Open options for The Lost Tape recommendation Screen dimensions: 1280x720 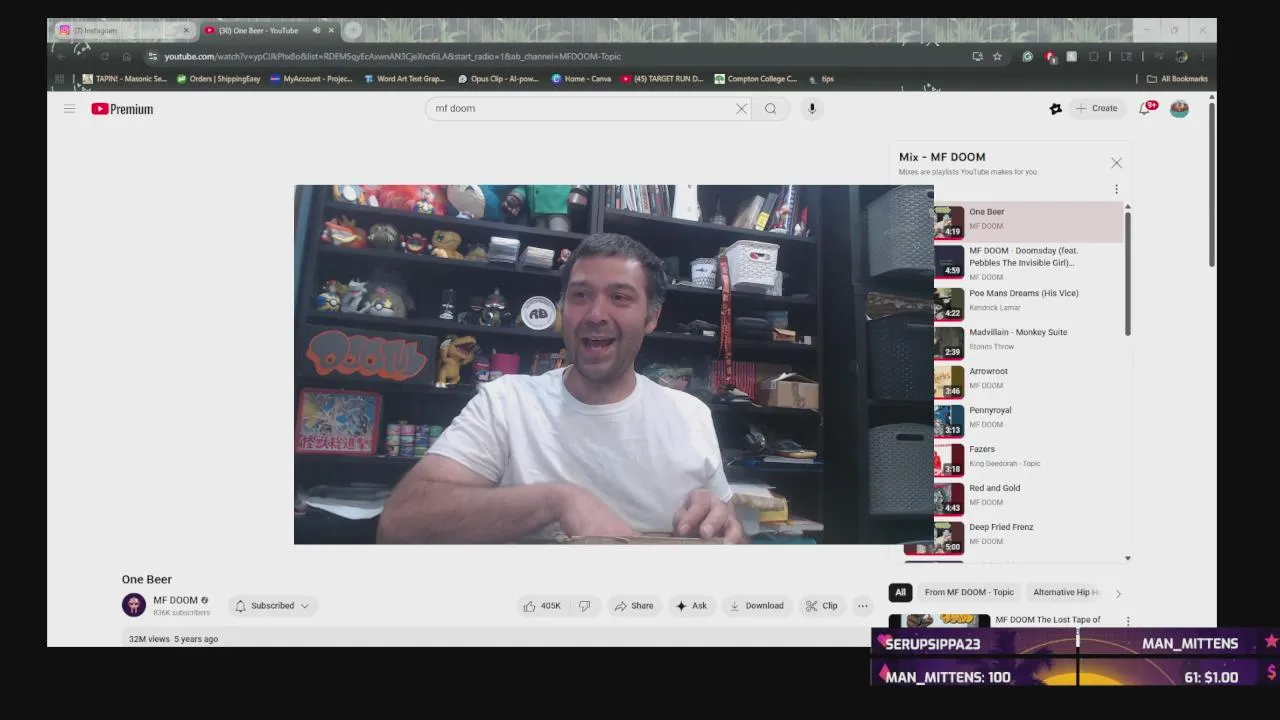[1128, 621]
